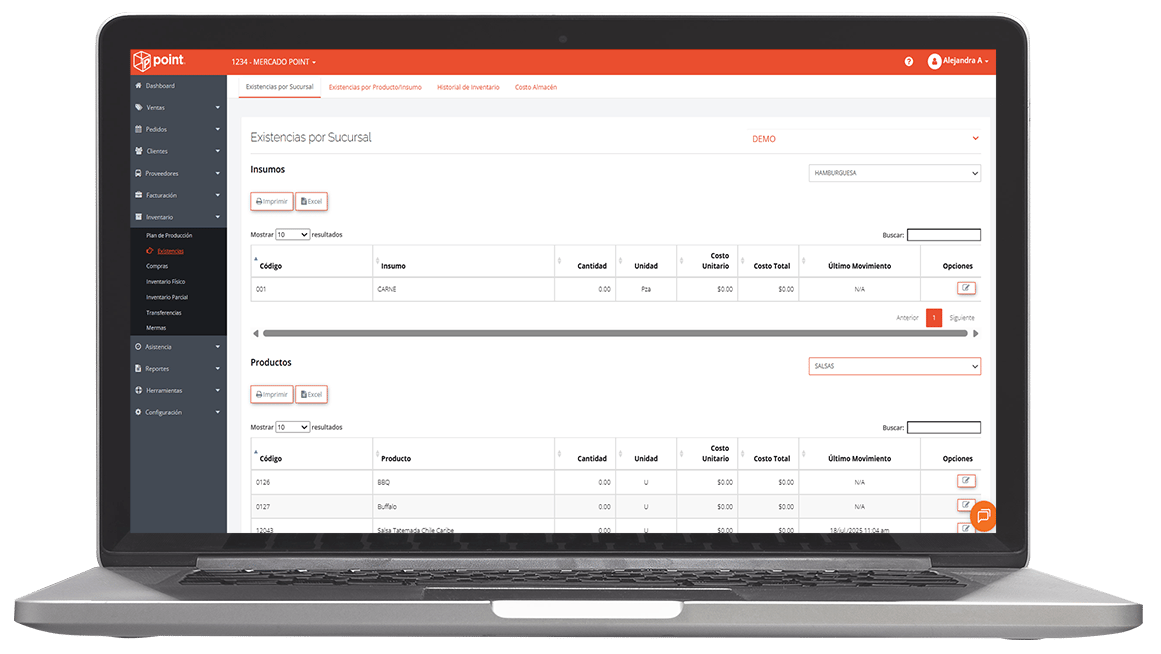Open the orange chat bubble widget
Image resolution: width=1161 pixels, height=654 pixels.
[x=983, y=515]
